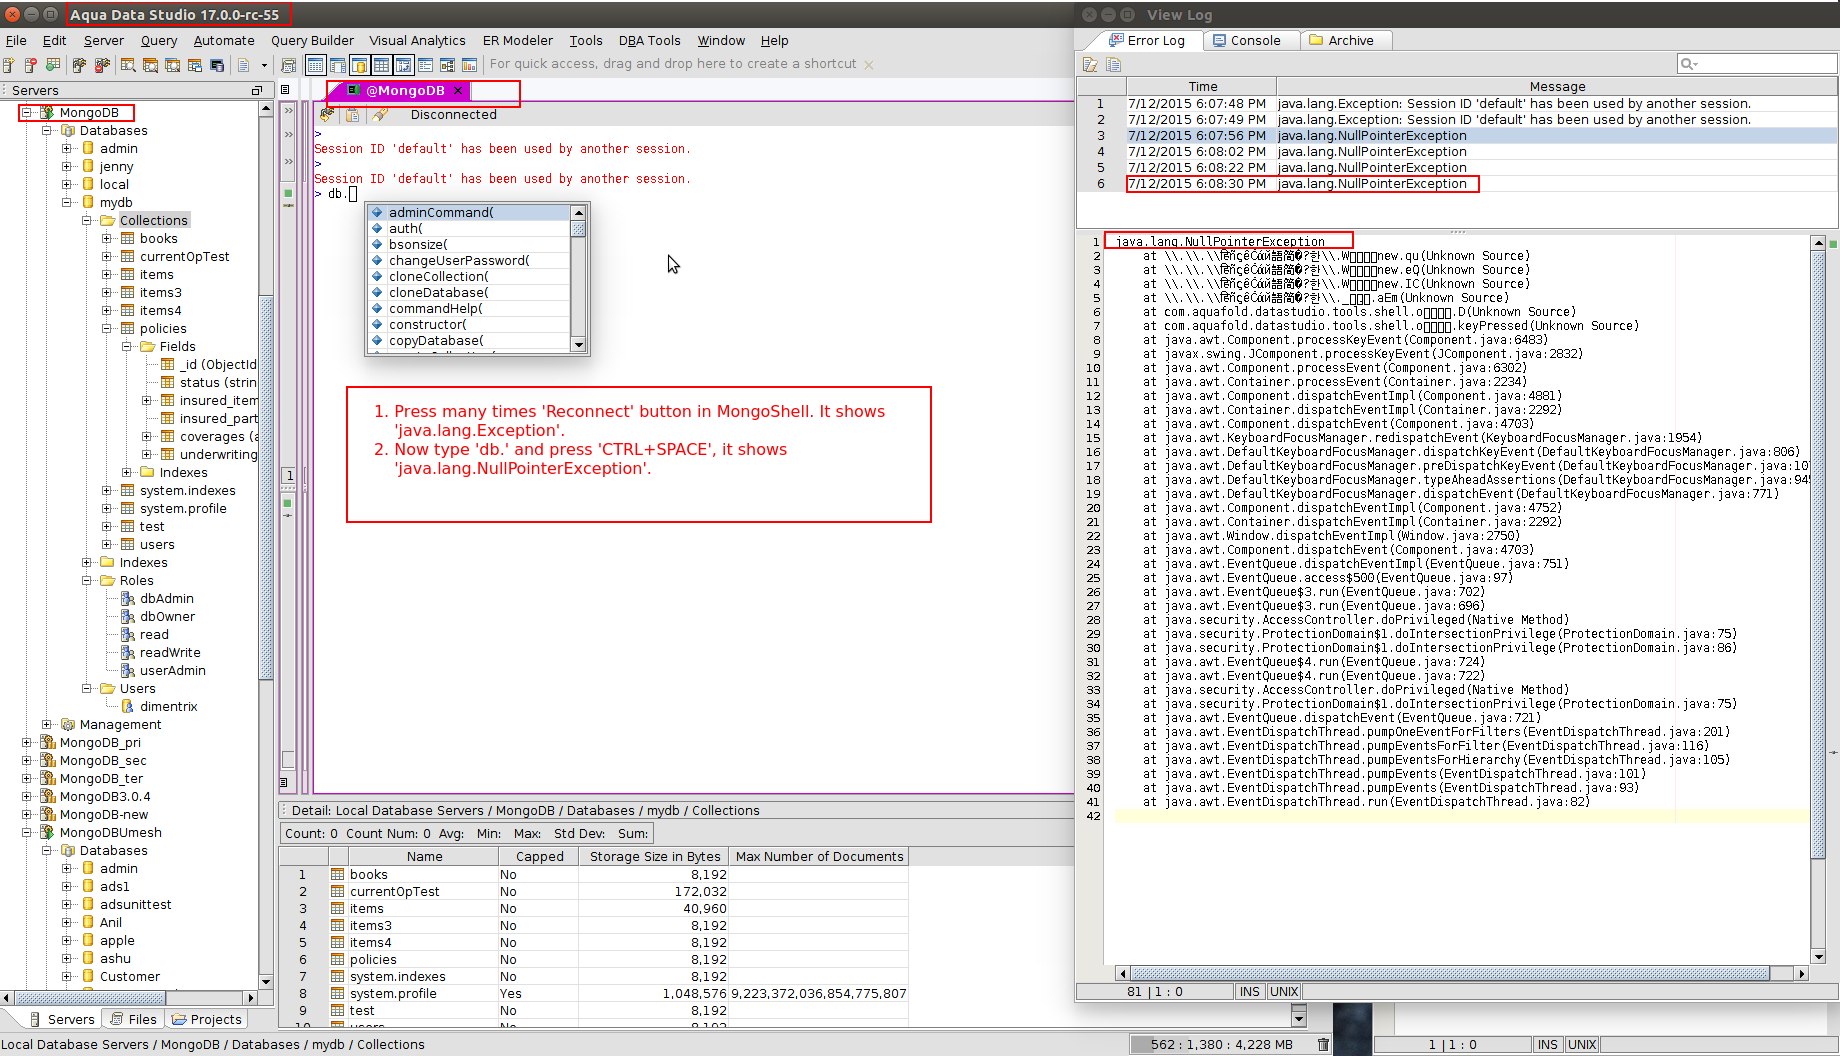Toggle the pivot grid toolbar button
The height and width of the screenshot is (1056, 1840).
coord(403,65)
